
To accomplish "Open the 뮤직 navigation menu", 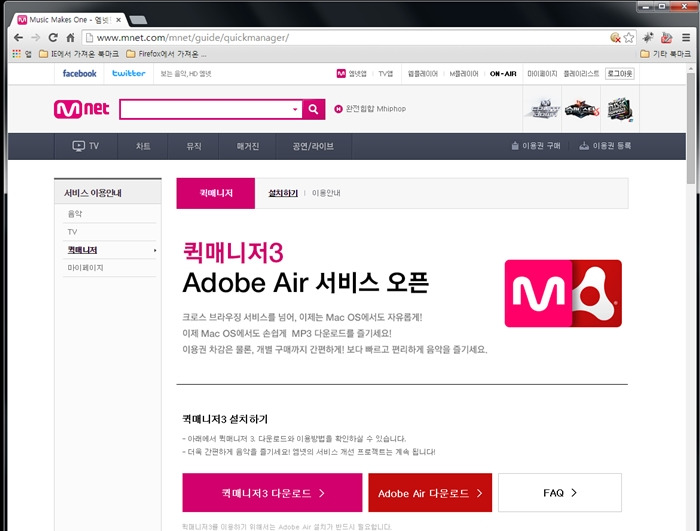I will click(x=194, y=146).
